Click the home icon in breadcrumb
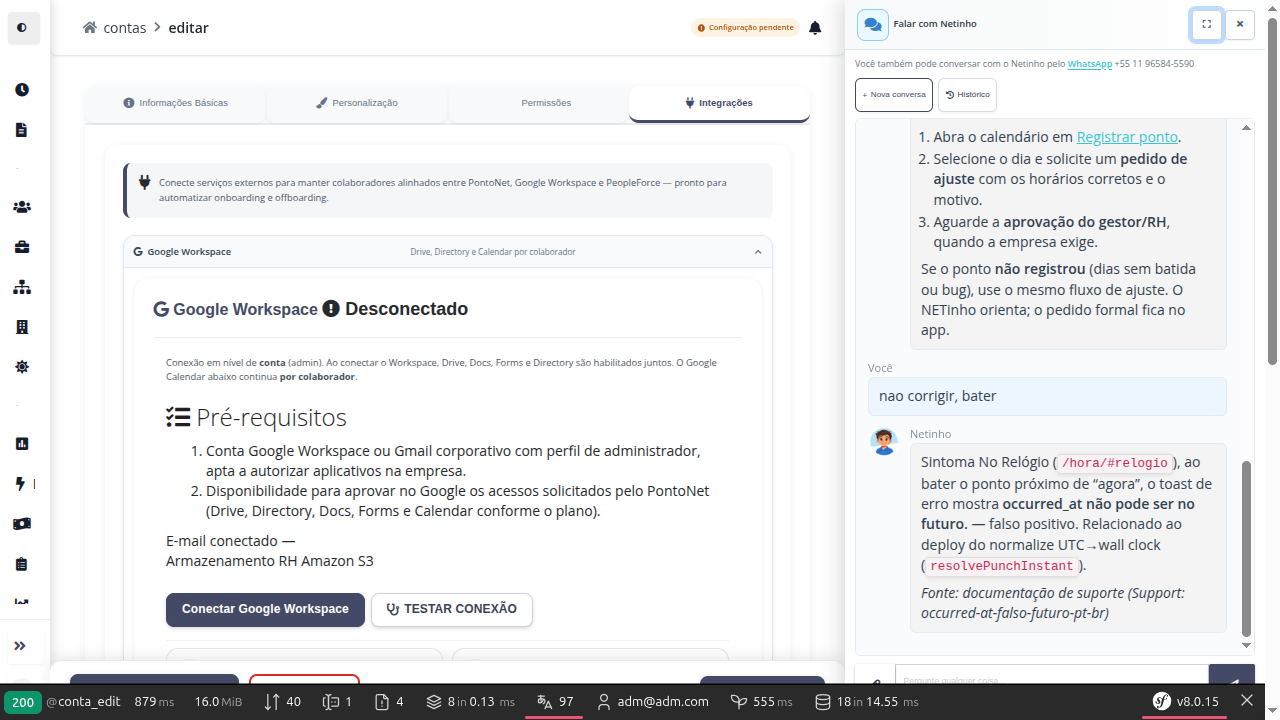 click(90, 28)
